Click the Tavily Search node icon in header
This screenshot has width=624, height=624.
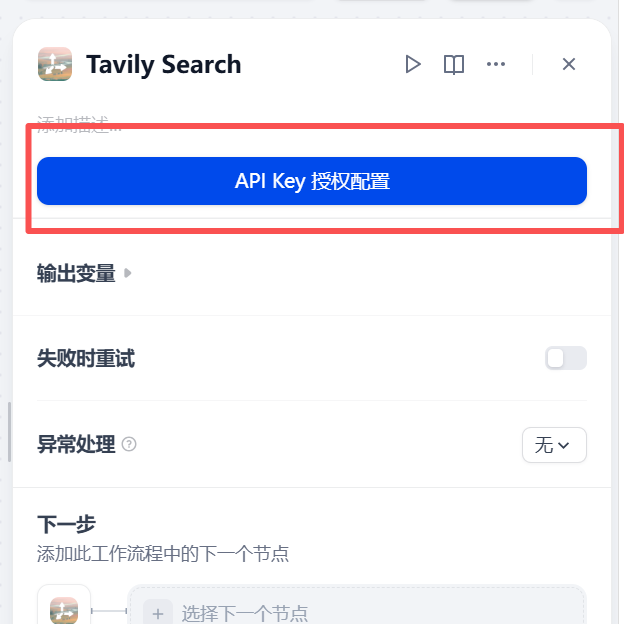(55, 64)
